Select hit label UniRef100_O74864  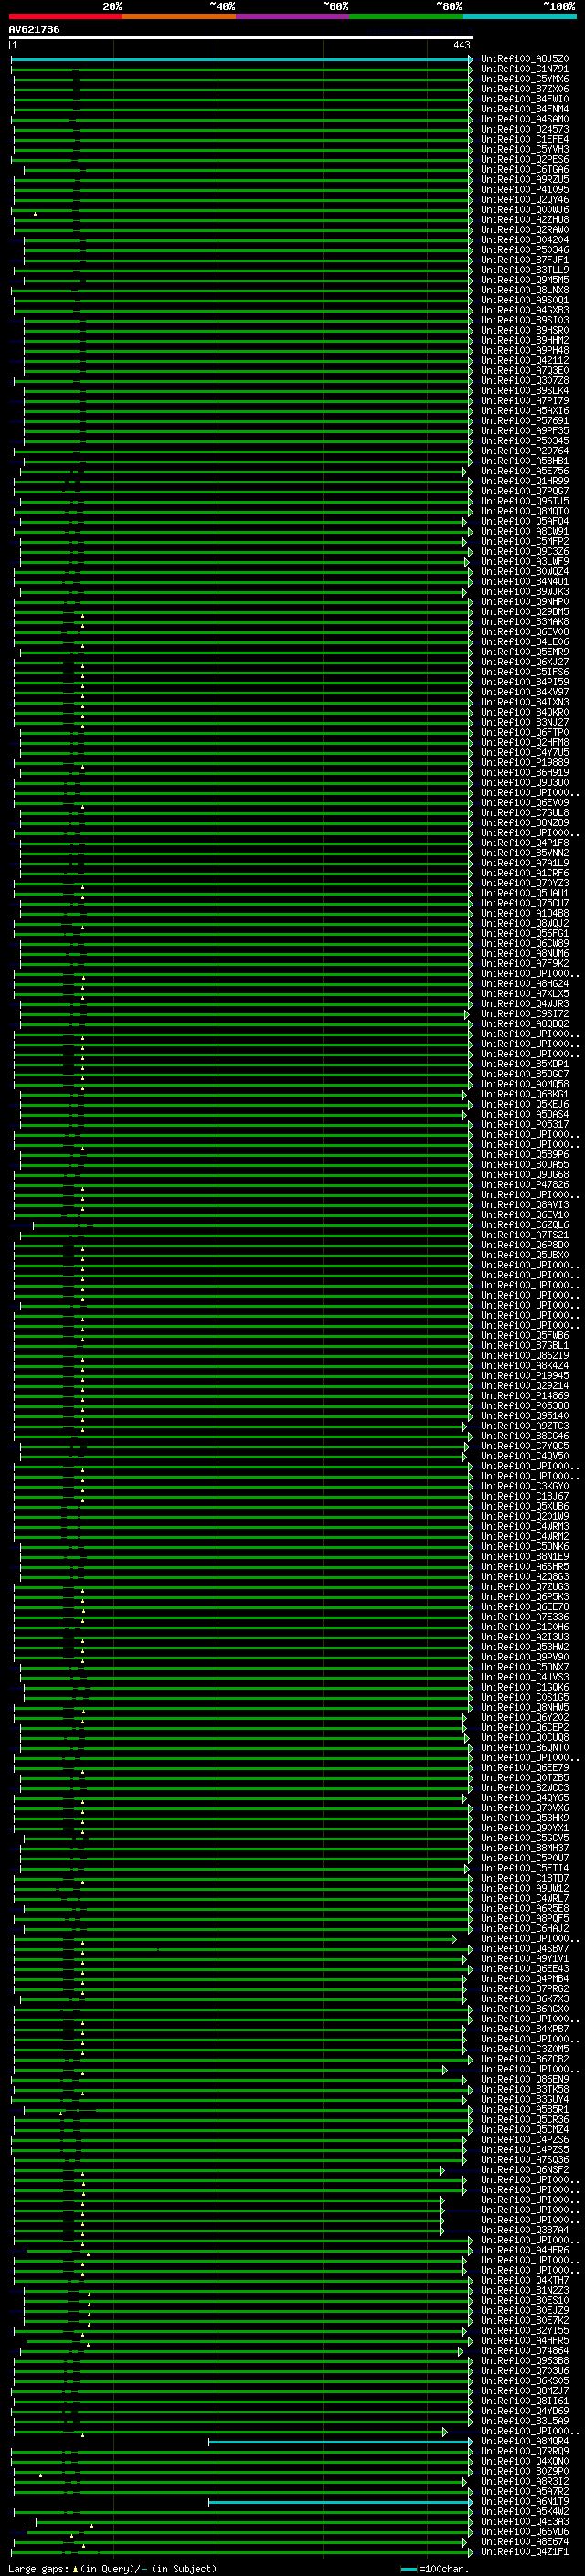525,2351
